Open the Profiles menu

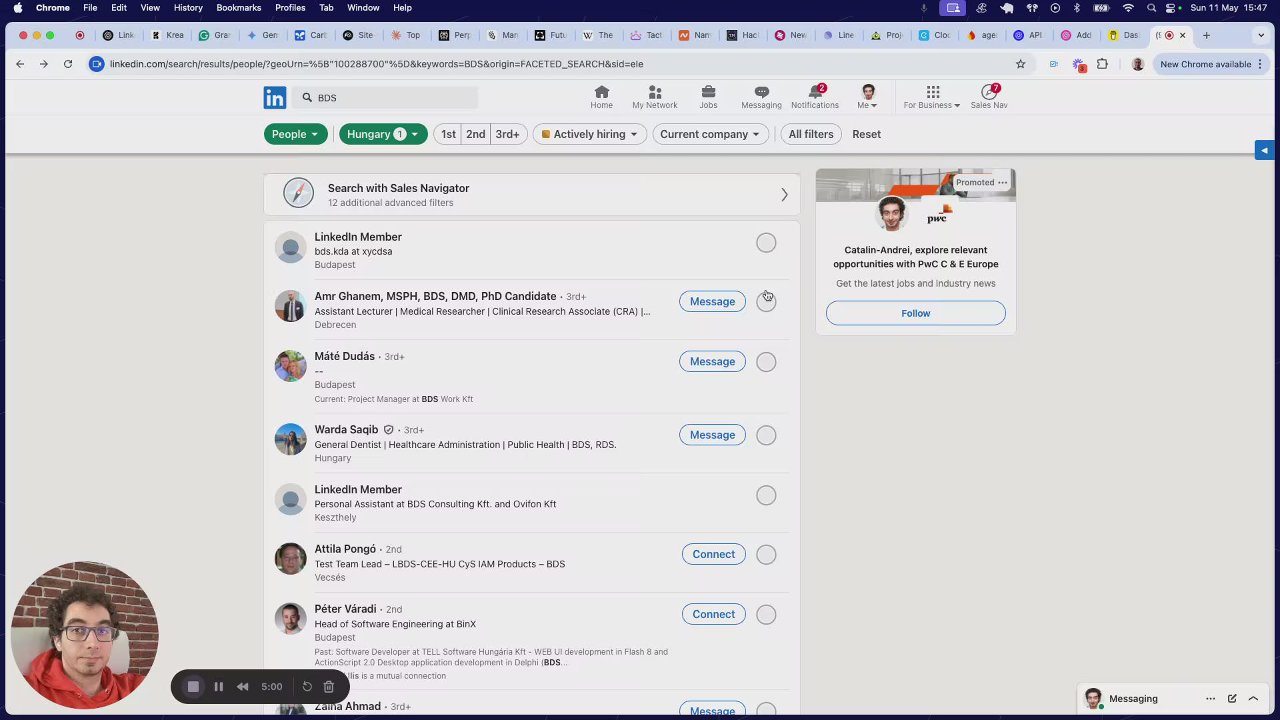(290, 8)
